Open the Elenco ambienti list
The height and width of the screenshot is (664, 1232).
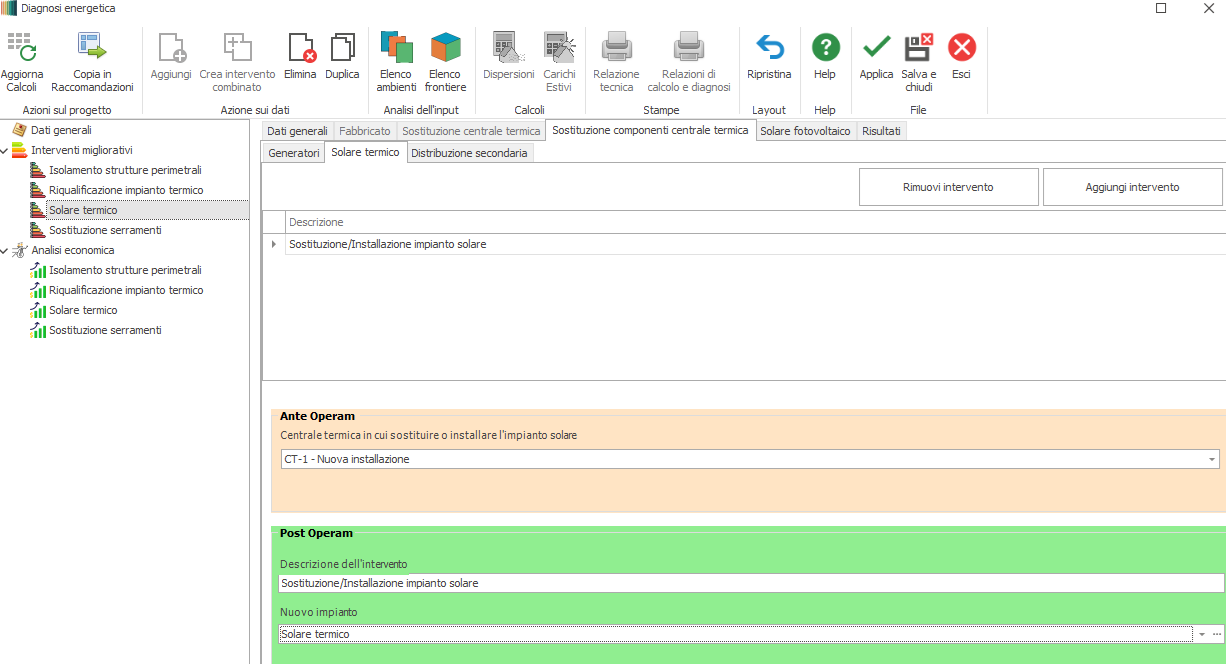click(396, 48)
